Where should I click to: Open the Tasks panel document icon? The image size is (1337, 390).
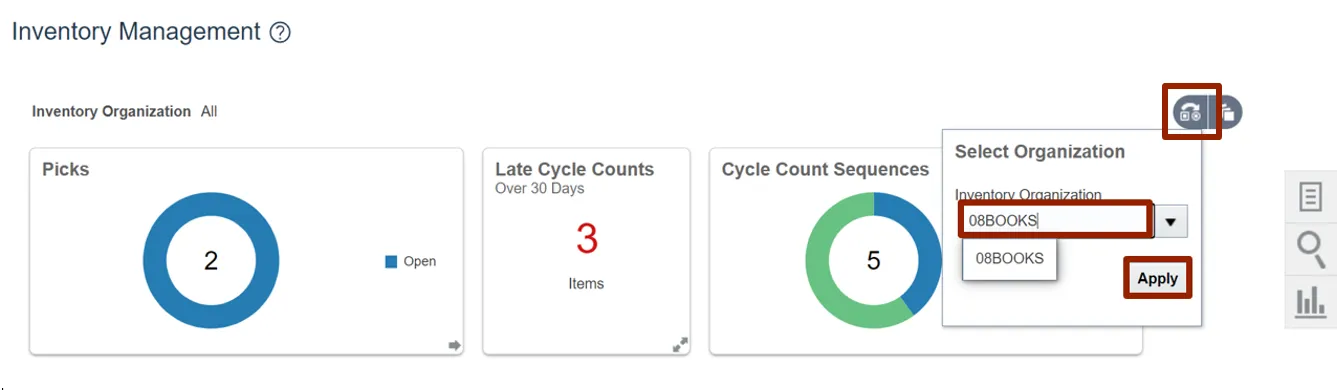pos(1310,196)
